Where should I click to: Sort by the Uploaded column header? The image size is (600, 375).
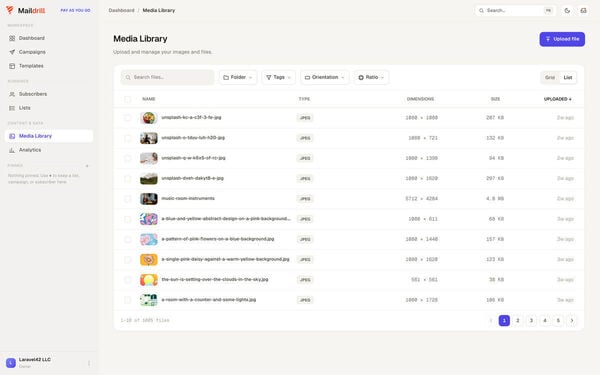[558, 99]
